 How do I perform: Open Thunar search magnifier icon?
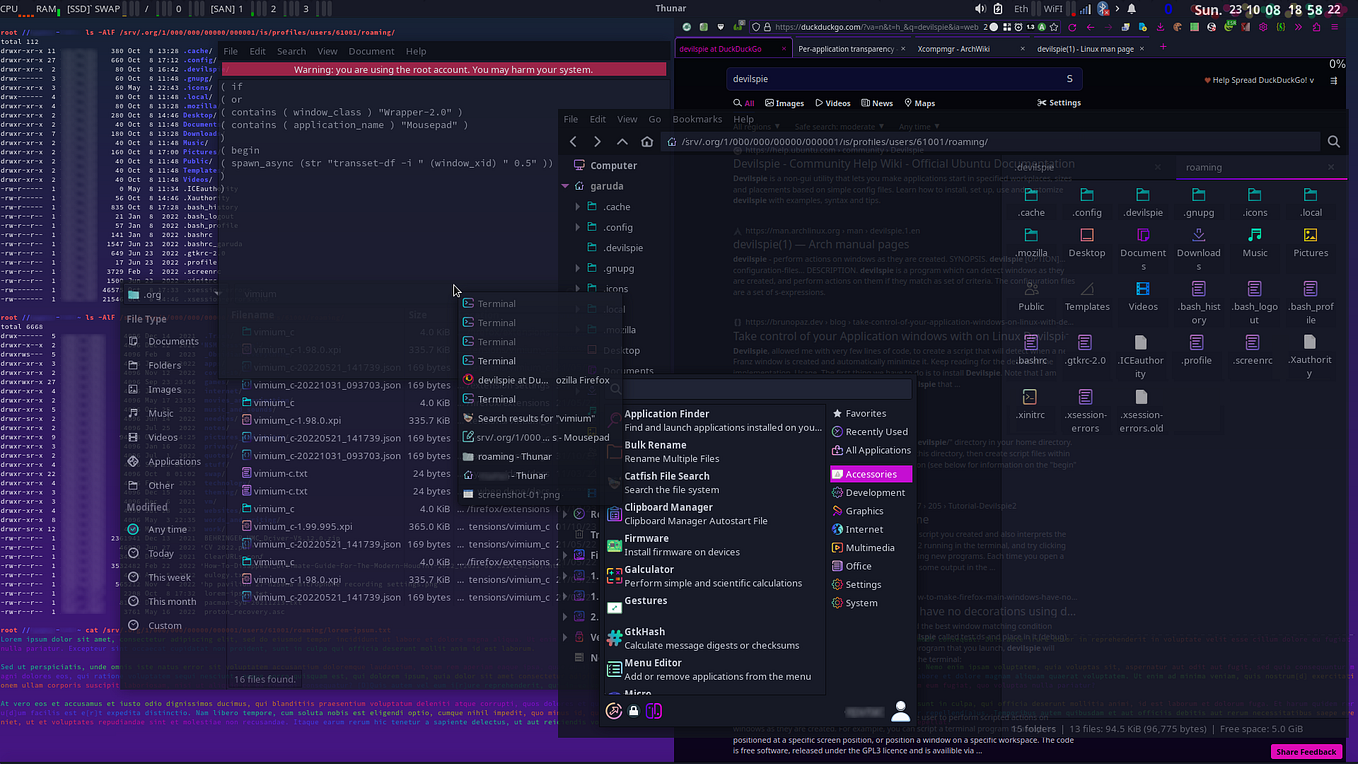(x=1334, y=142)
